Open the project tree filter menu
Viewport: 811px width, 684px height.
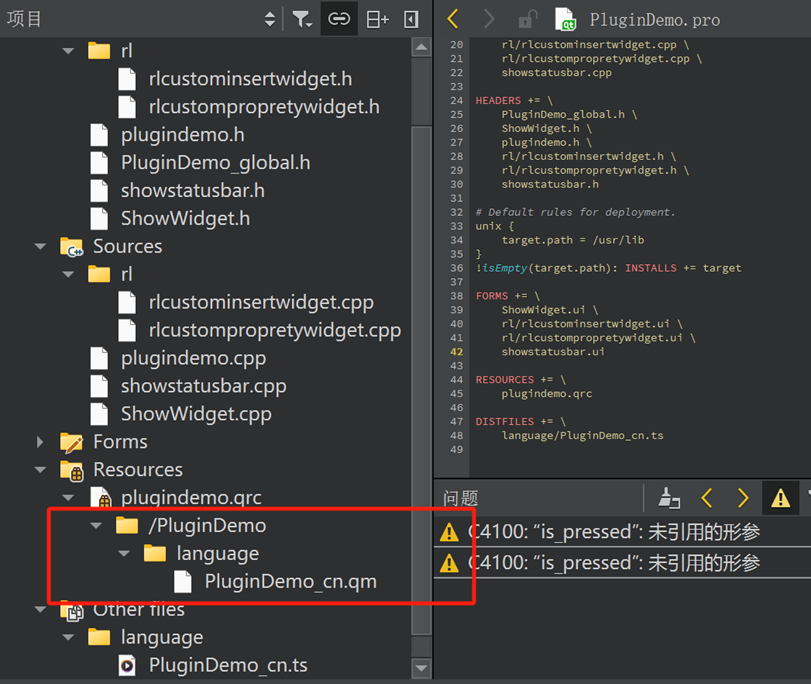click(x=302, y=19)
